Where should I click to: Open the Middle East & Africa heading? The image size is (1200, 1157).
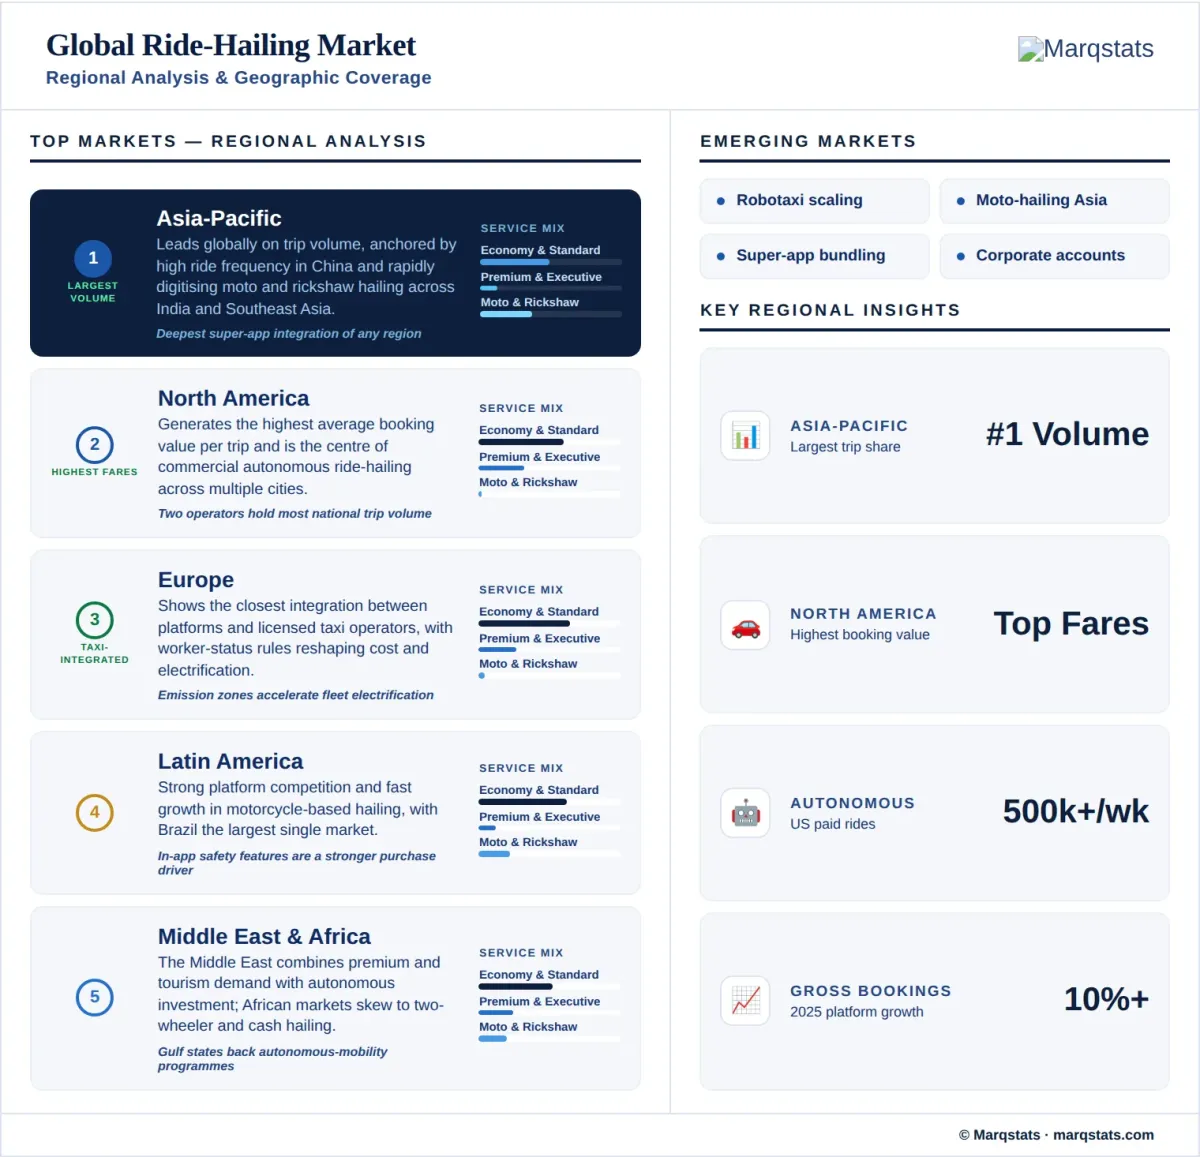264,936
